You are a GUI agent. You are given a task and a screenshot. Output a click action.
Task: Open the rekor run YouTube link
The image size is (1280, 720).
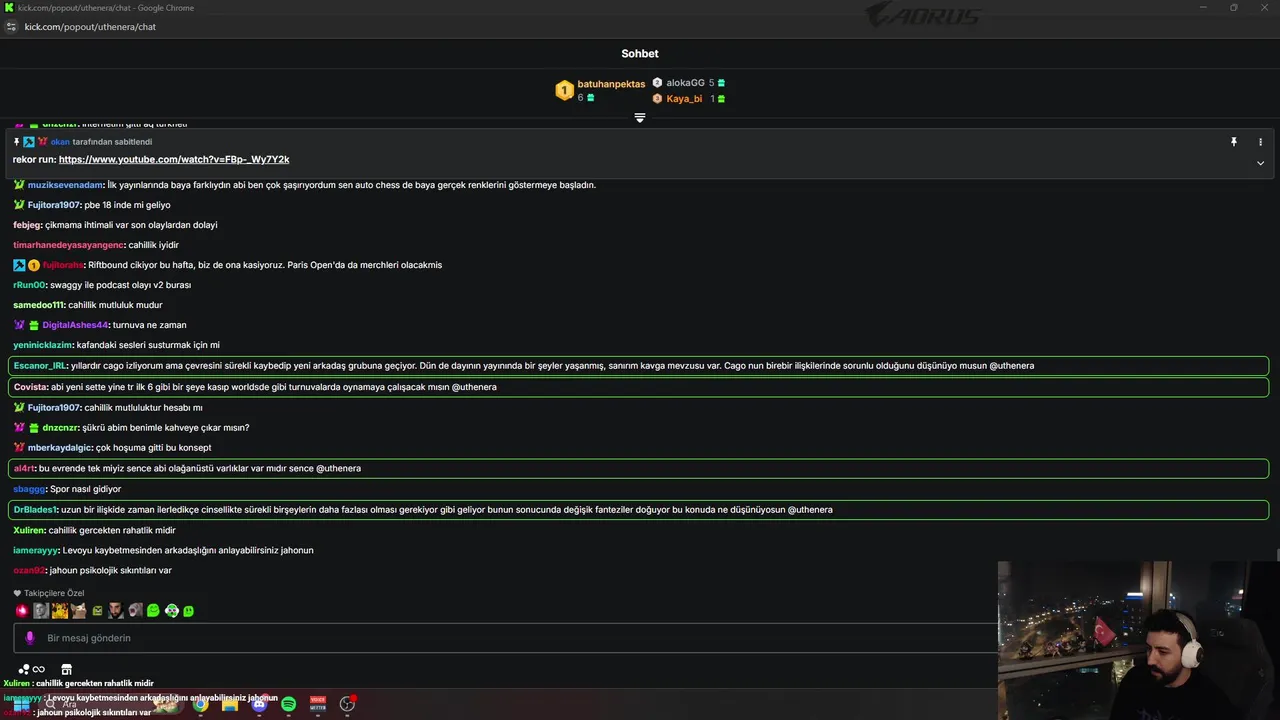[174, 160]
